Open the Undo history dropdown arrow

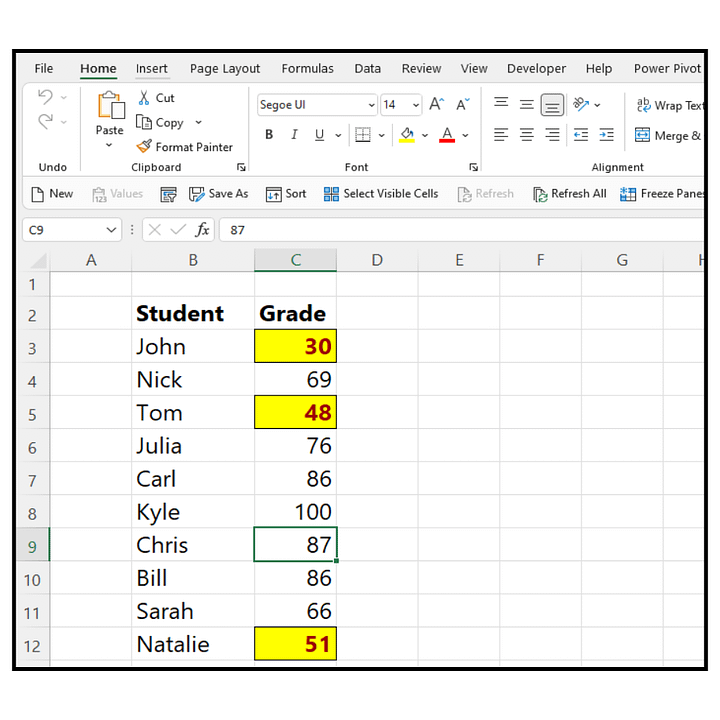pos(64,97)
